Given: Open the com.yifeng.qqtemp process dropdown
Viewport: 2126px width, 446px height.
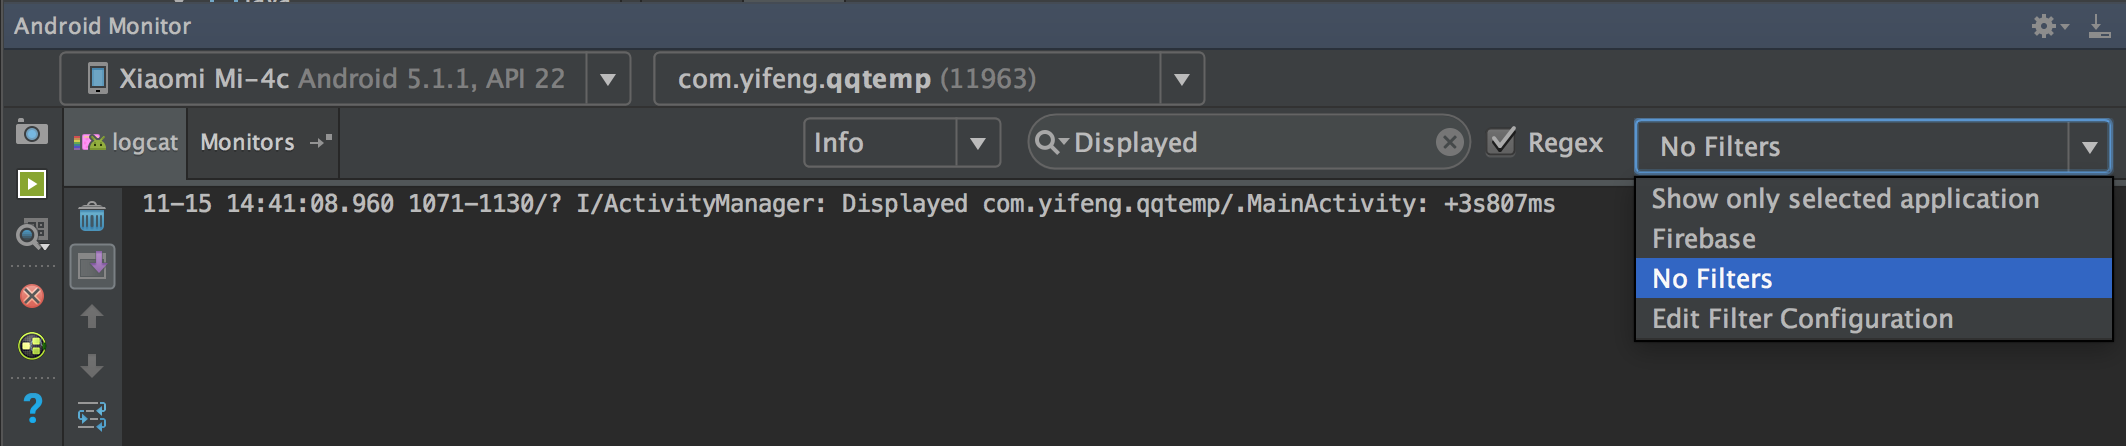Looking at the screenshot, I should pos(1181,79).
